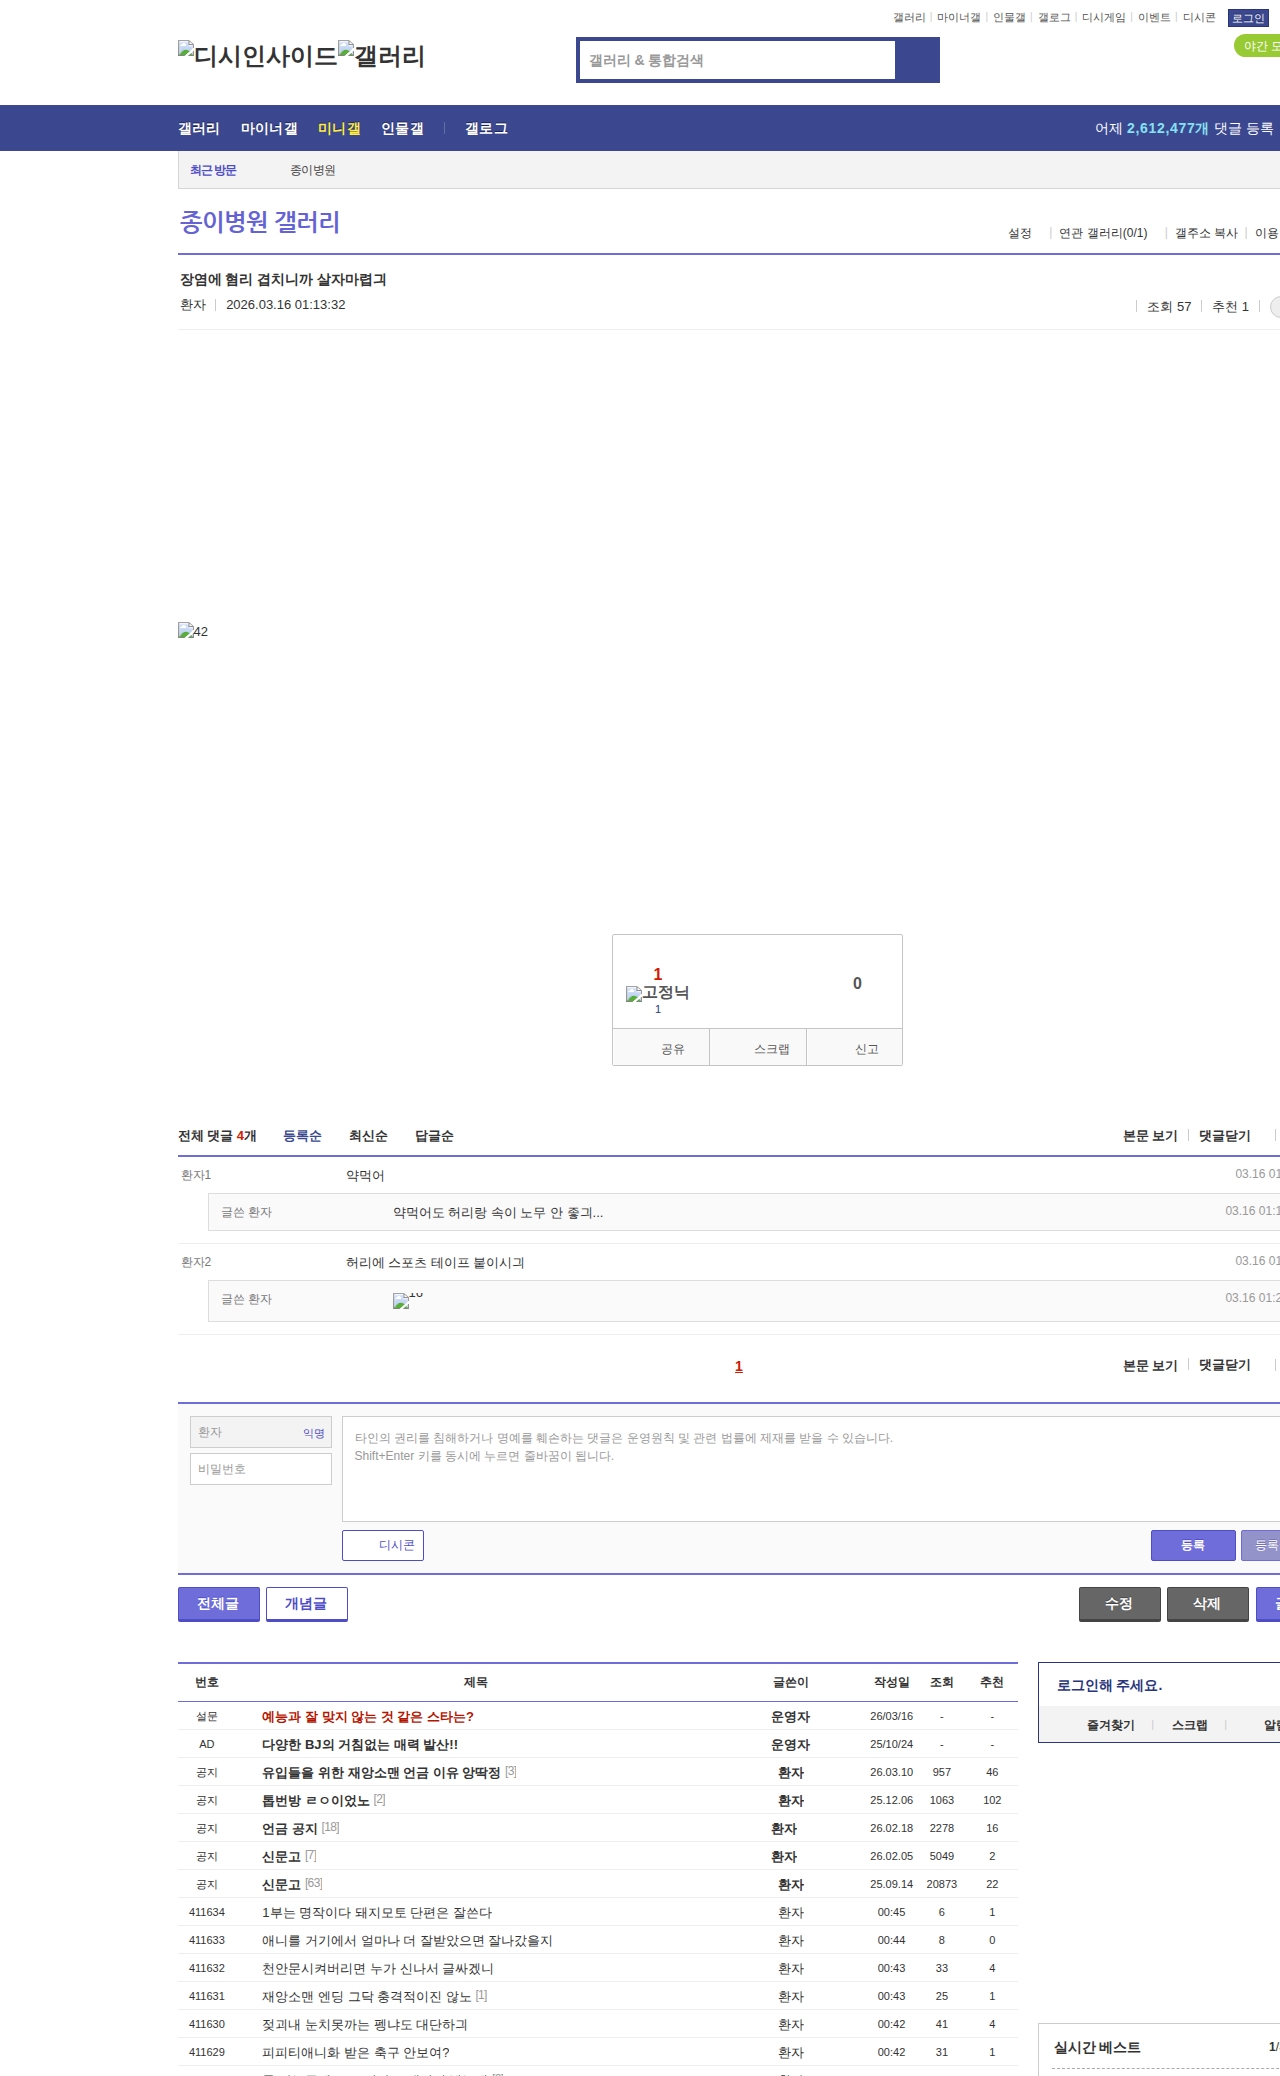Expand 연관 갤러리(0/1) list

[x=1102, y=233]
